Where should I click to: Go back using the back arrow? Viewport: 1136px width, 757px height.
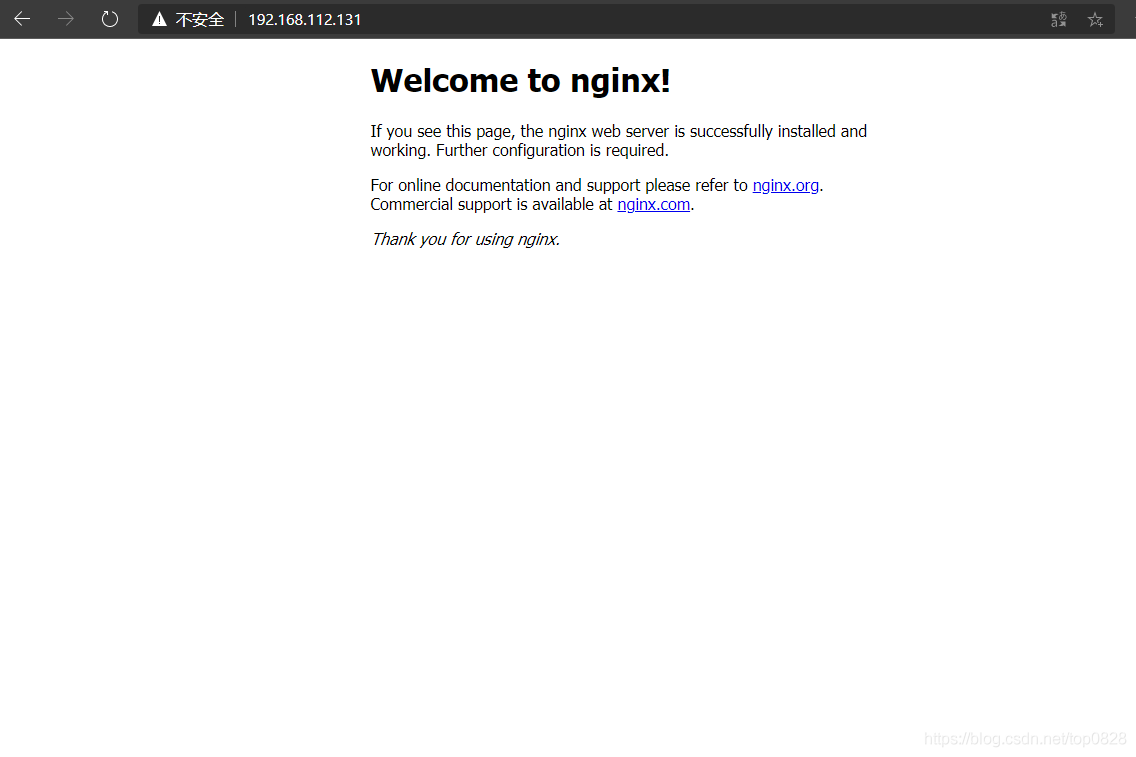click(x=22, y=19)
